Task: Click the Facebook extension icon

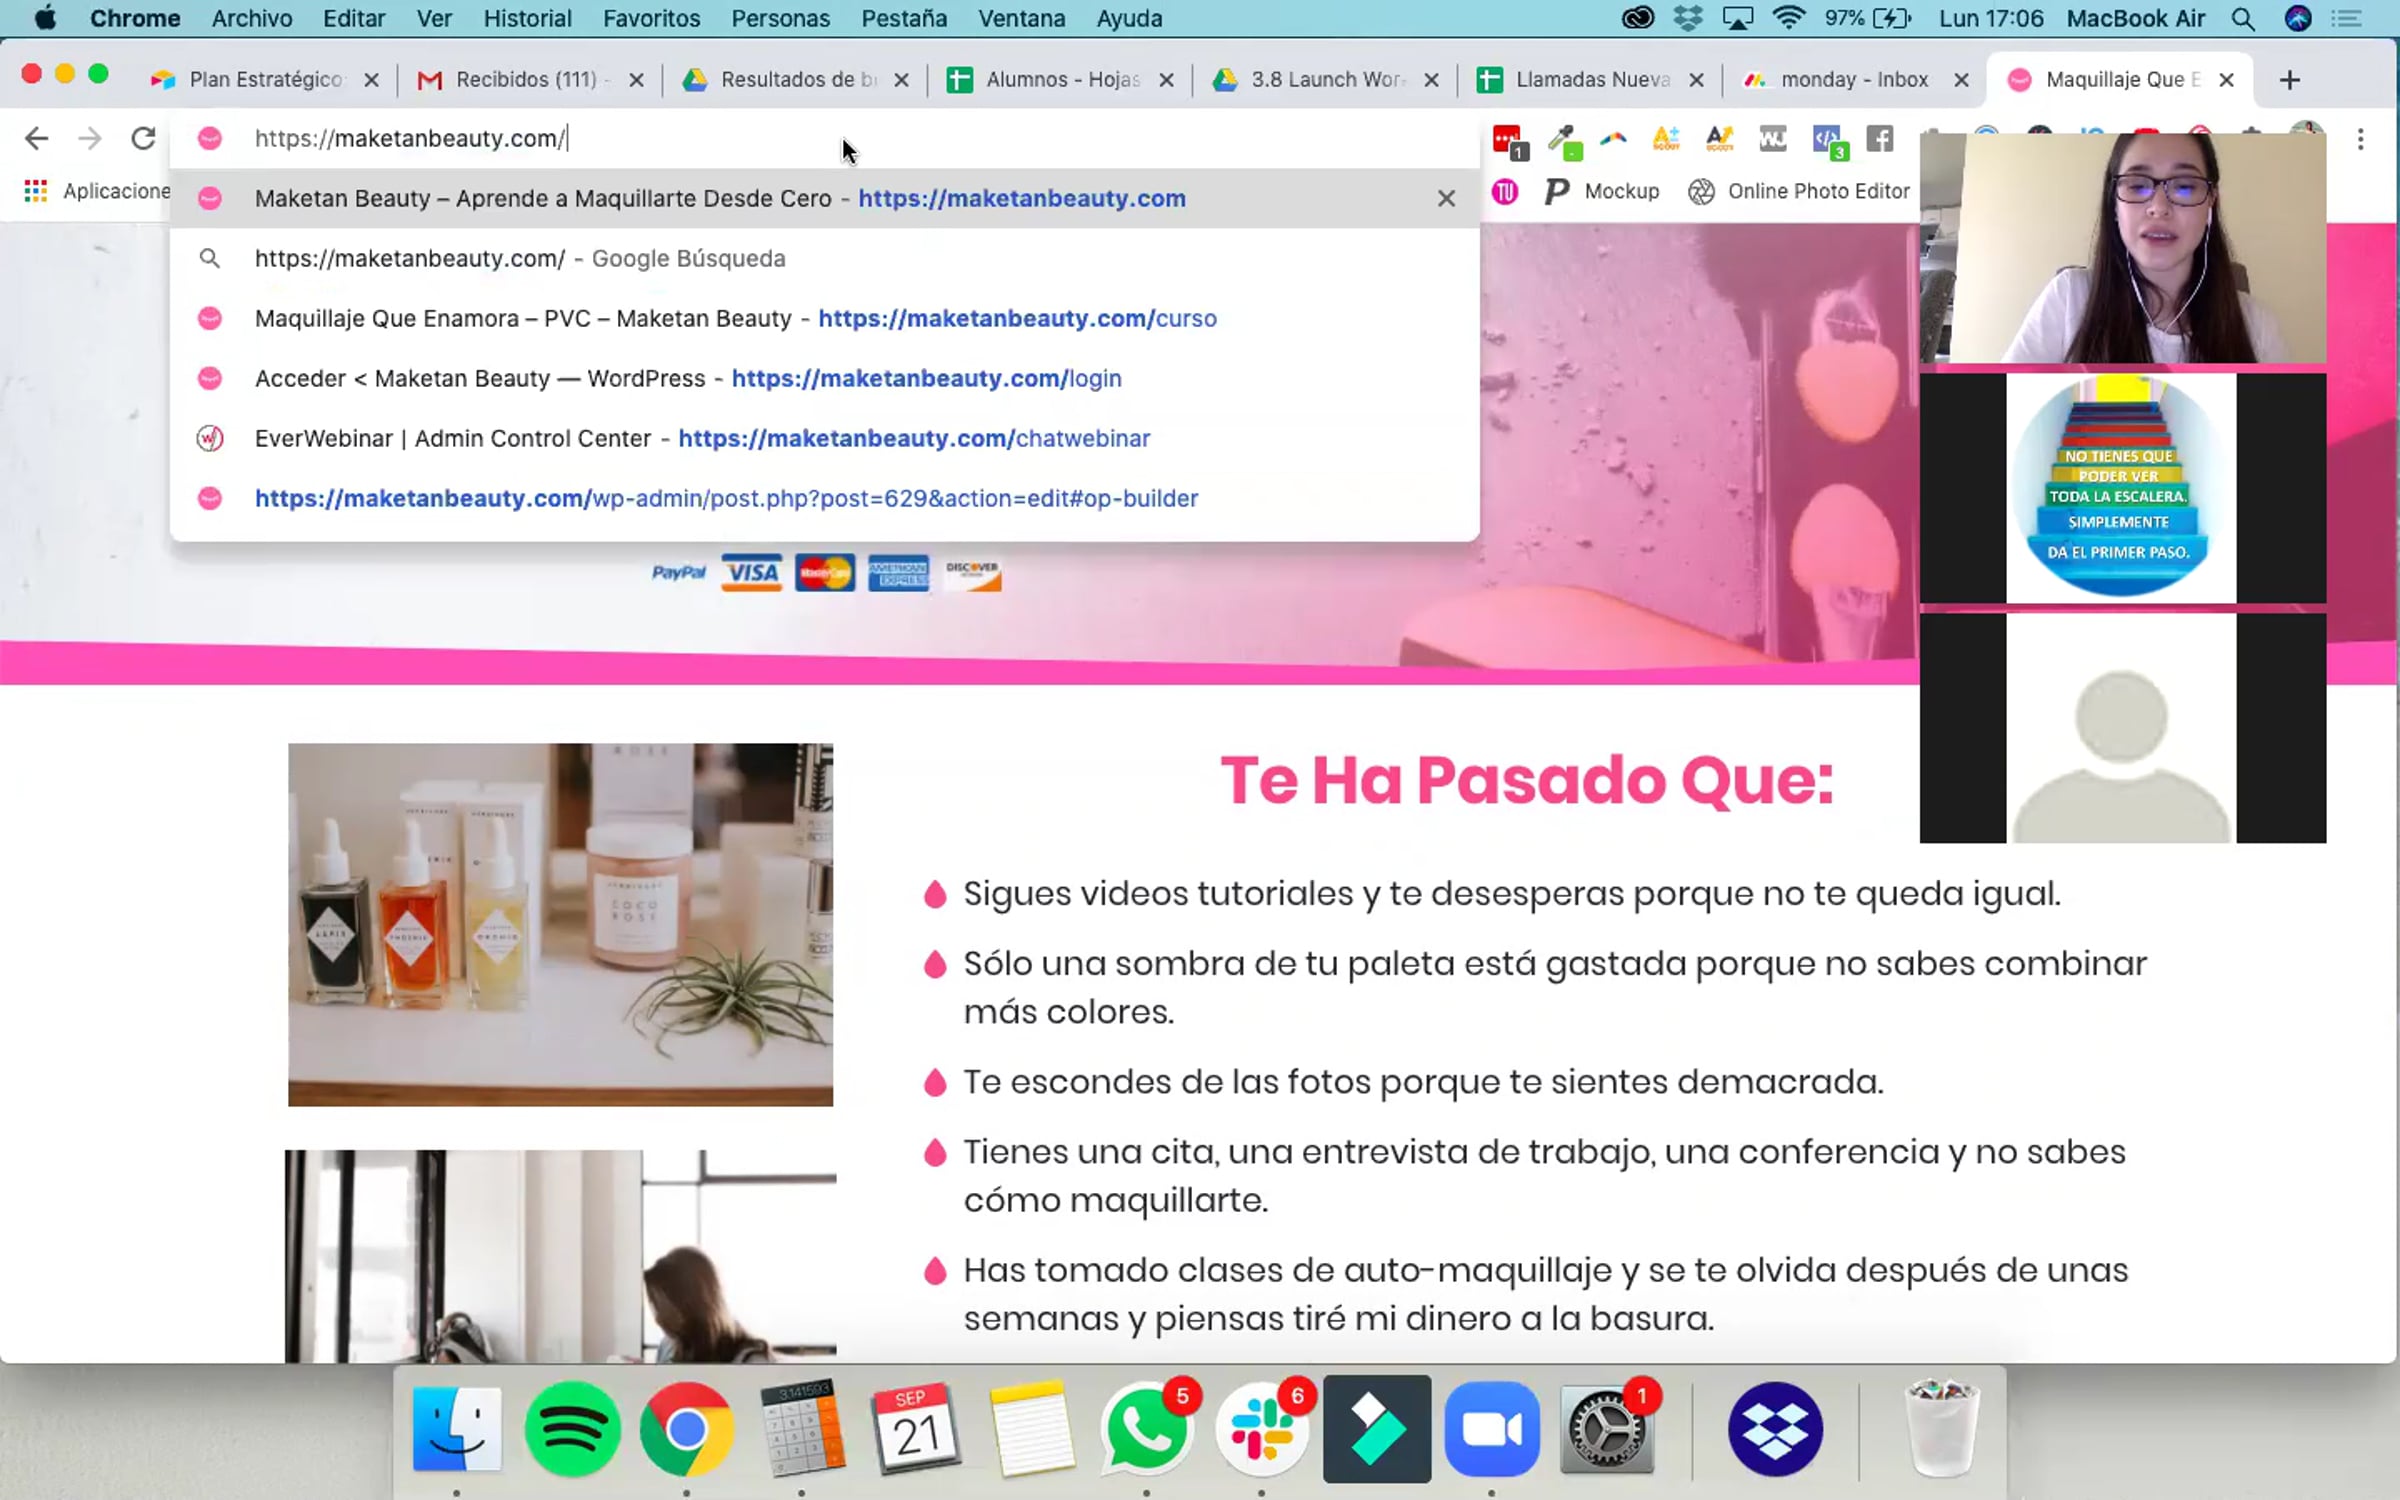Action: (x=1880, y=139)
